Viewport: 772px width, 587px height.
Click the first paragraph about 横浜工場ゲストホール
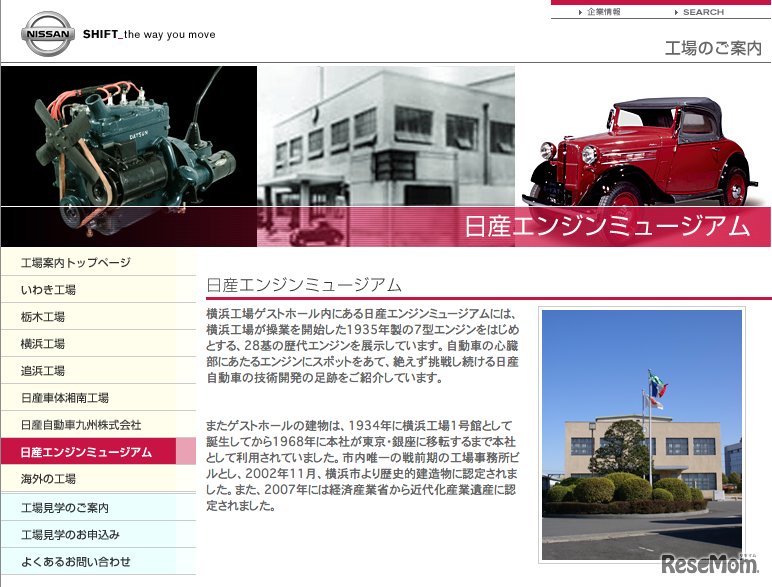pos(362,346)
